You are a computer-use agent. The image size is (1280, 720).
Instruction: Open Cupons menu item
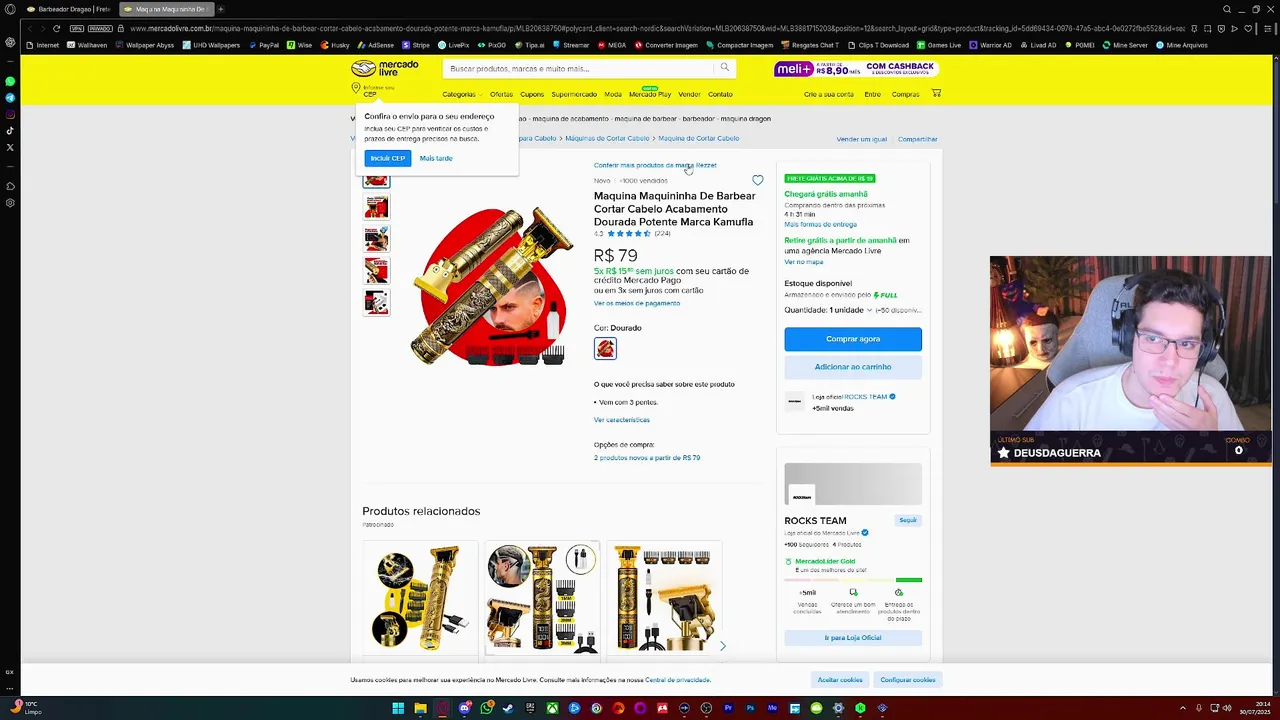(x=532, y=94)
